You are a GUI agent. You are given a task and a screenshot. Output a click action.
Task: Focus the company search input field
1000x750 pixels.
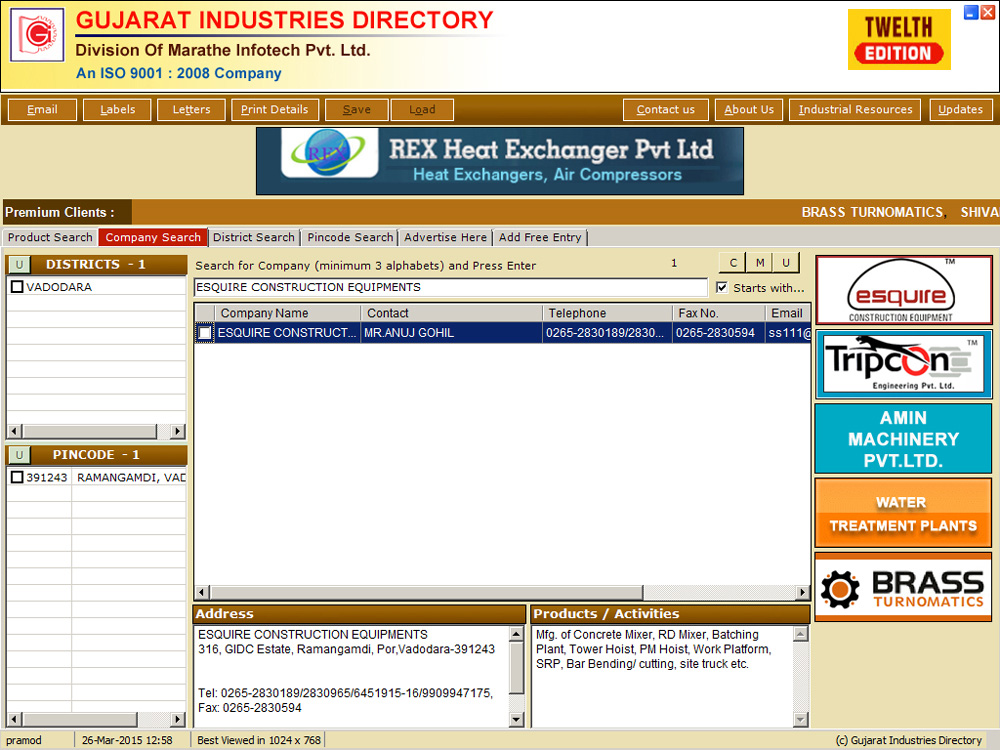click(451, 288)
